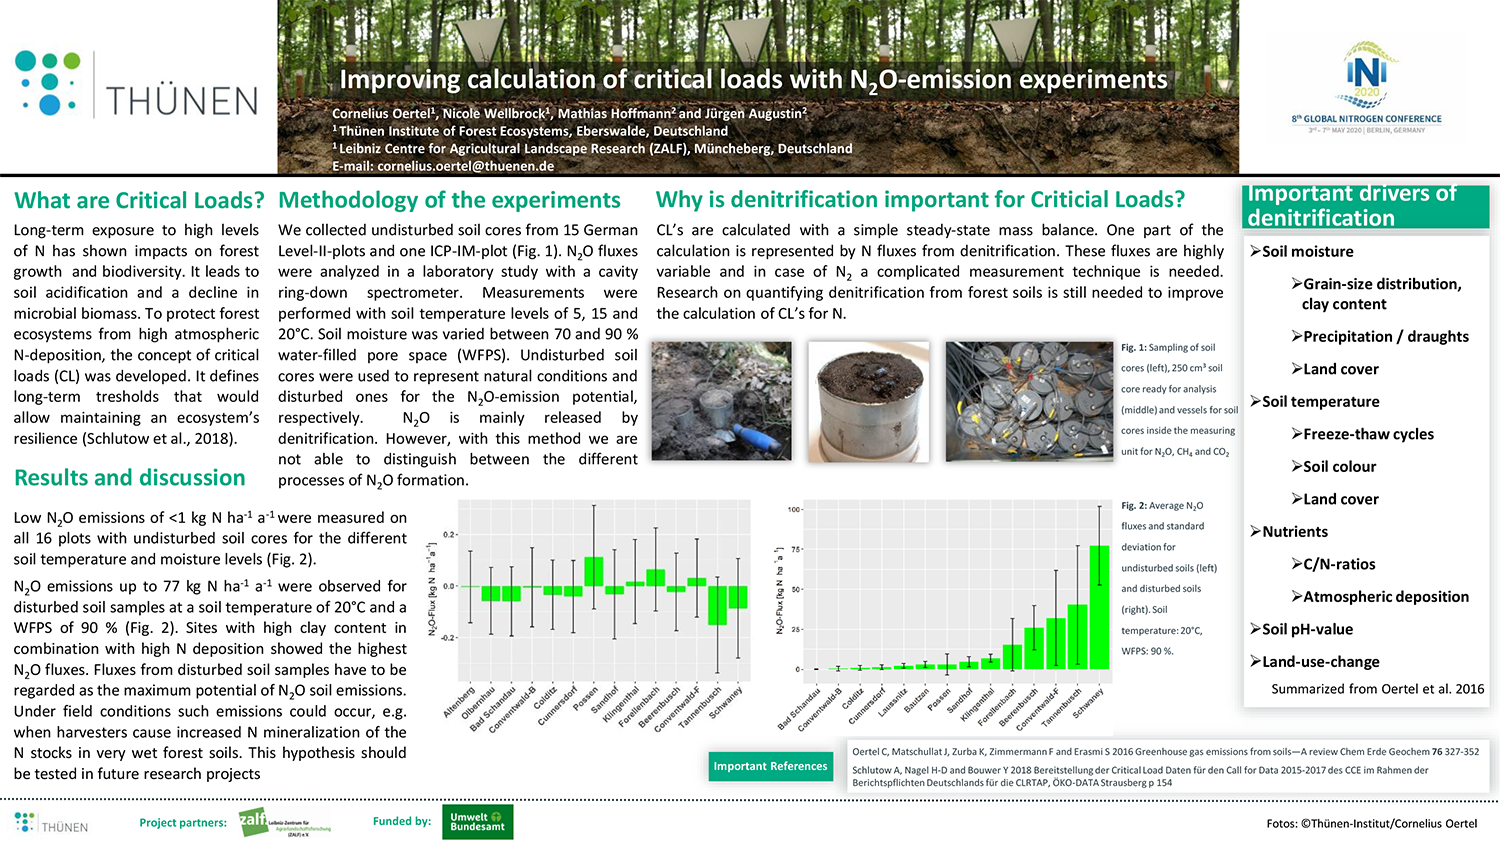Click the paragraph beginning 'Low N2O emissions of <1 kg'
This screenshot has width=1500, height=844.
210,538
